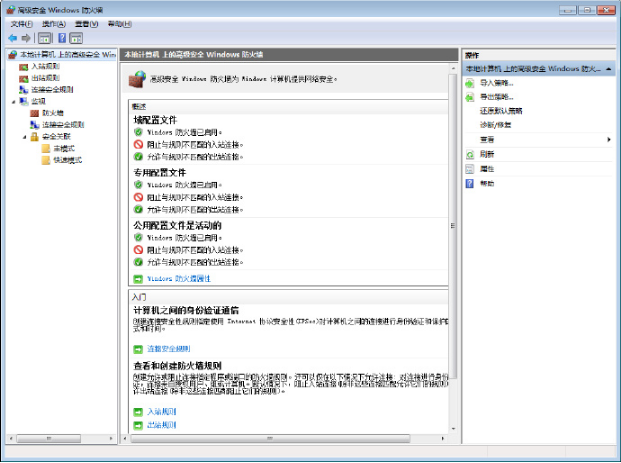The height and width of the screenshot is (463, 621).
Task: Choose 还原默认策略 in actions pane
Action: pos(501,111)
